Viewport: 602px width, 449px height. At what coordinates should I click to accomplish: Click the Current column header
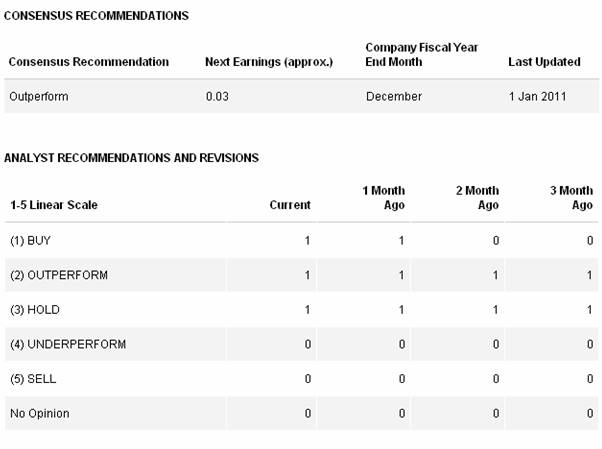click(x=290, y=205)
